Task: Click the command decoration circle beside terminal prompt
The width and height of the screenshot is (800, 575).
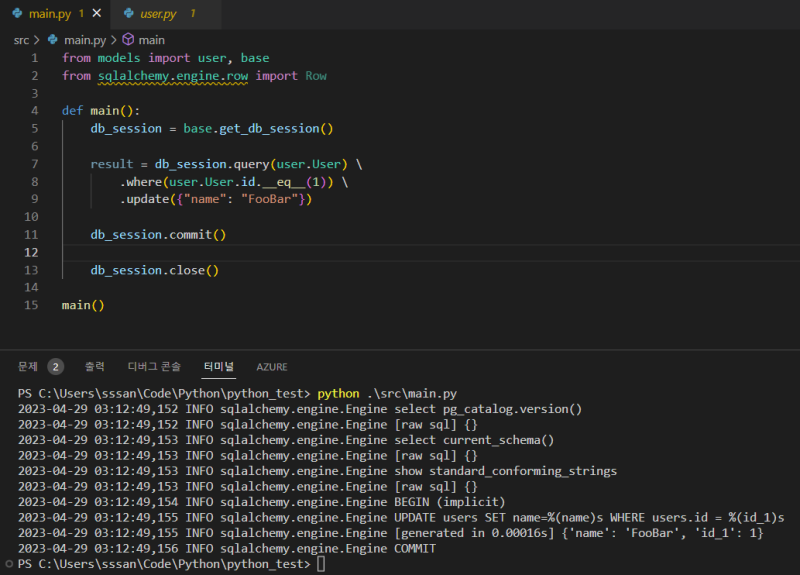Action: point(9,564)
